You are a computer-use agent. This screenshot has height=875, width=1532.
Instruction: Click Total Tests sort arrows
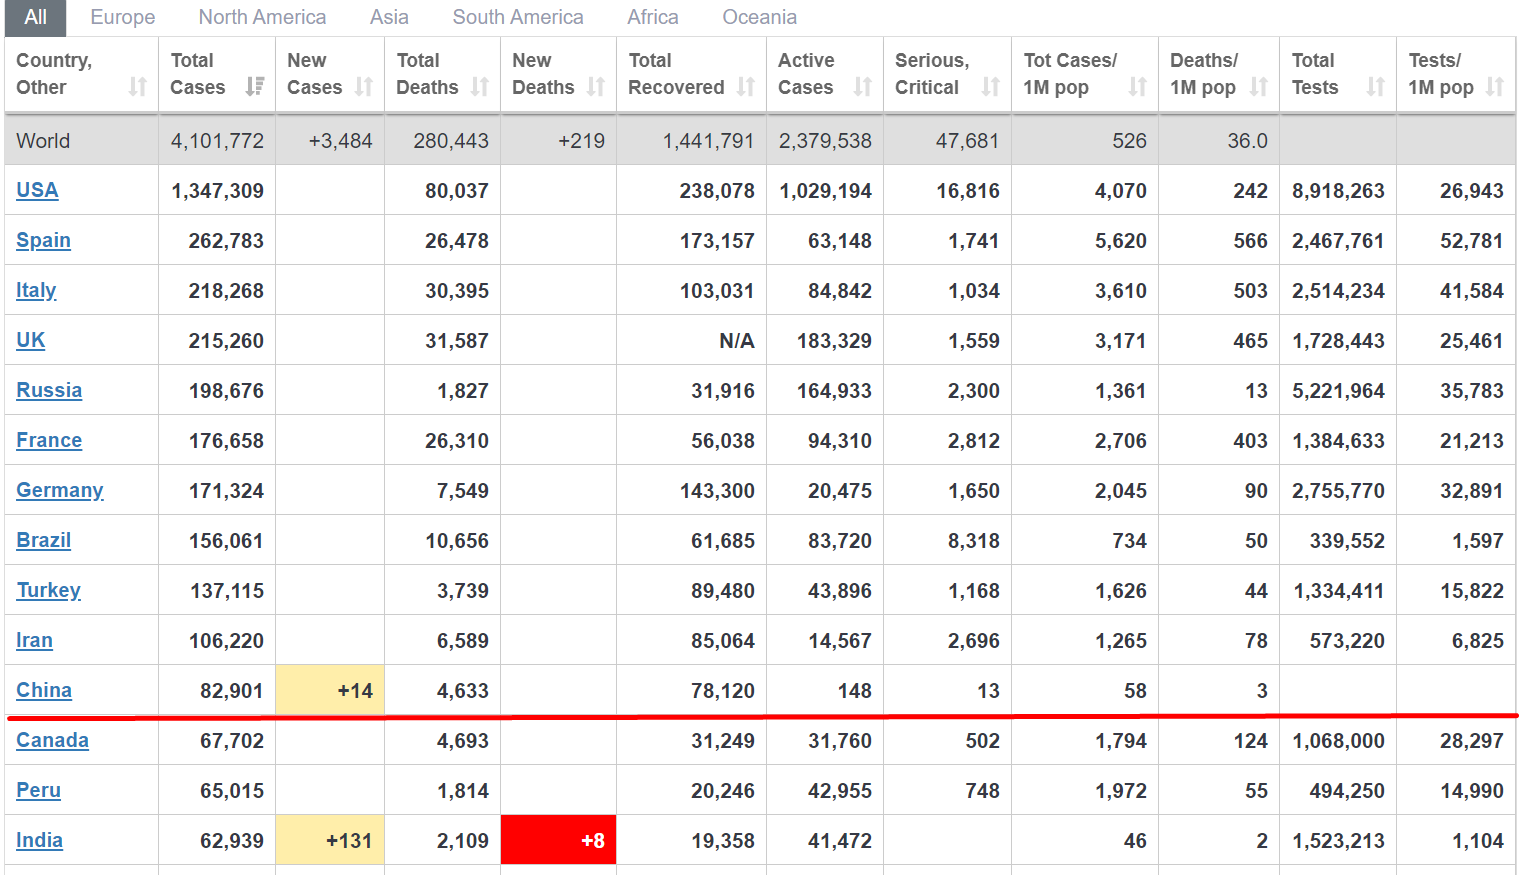[1376, 87]
